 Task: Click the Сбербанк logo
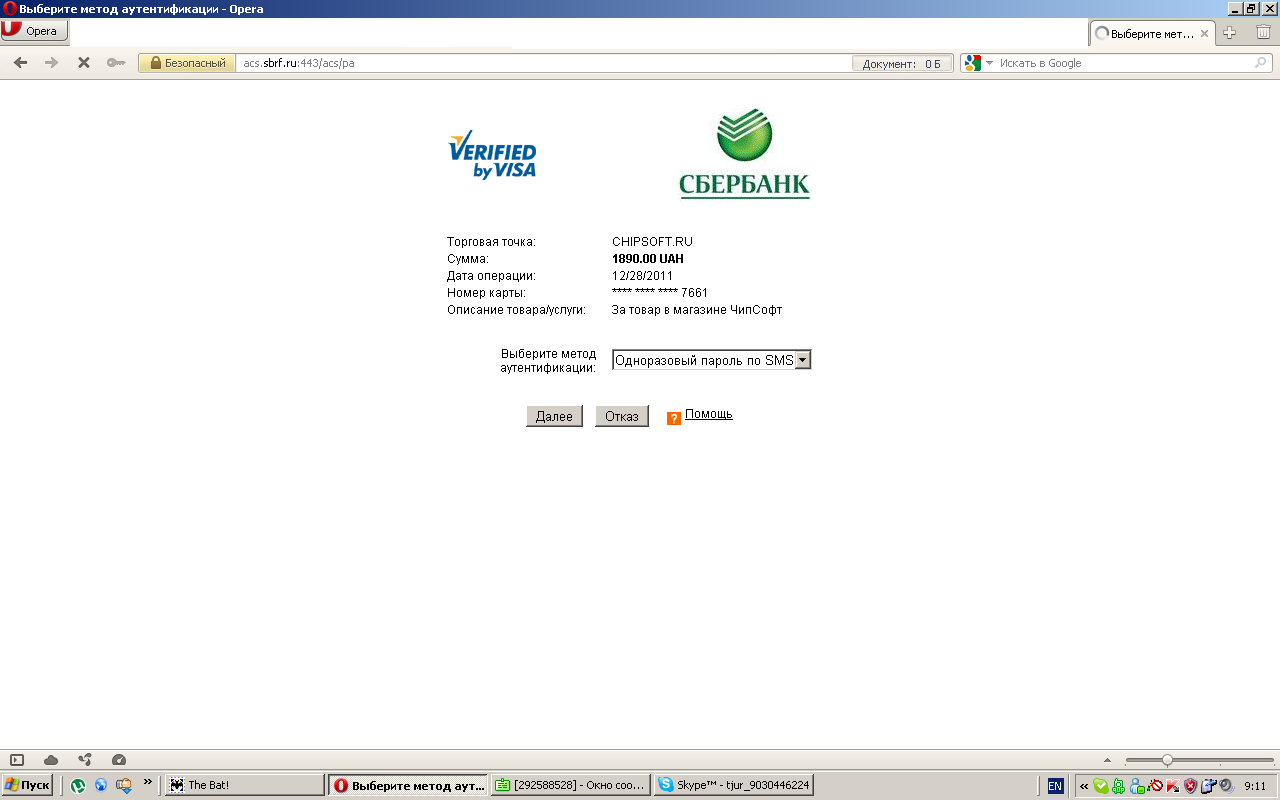click(x=744, y=154)
